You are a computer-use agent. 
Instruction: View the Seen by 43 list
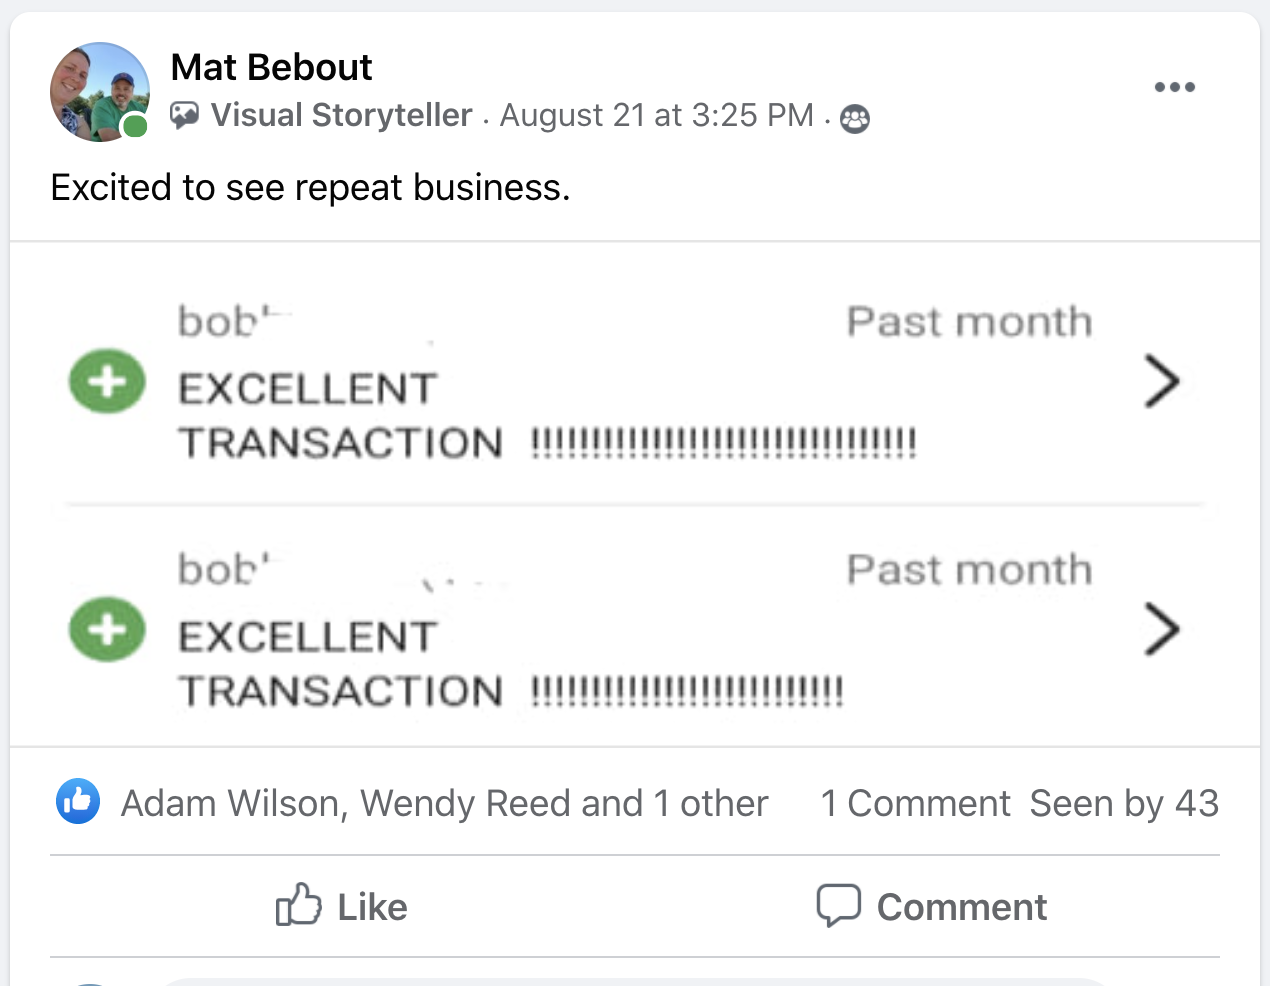coord(1124,803)
